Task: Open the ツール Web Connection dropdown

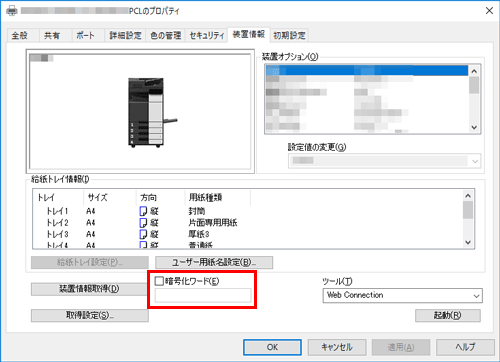Action: coord(402,295)
